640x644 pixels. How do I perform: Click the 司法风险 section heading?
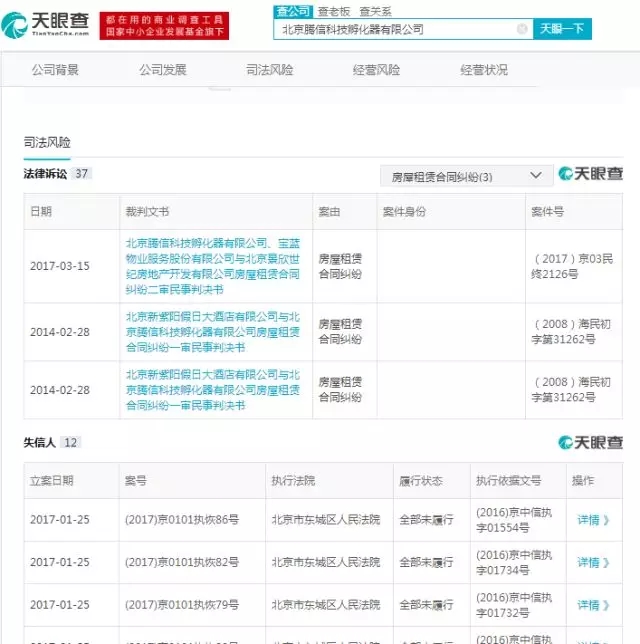click(47, 143)
